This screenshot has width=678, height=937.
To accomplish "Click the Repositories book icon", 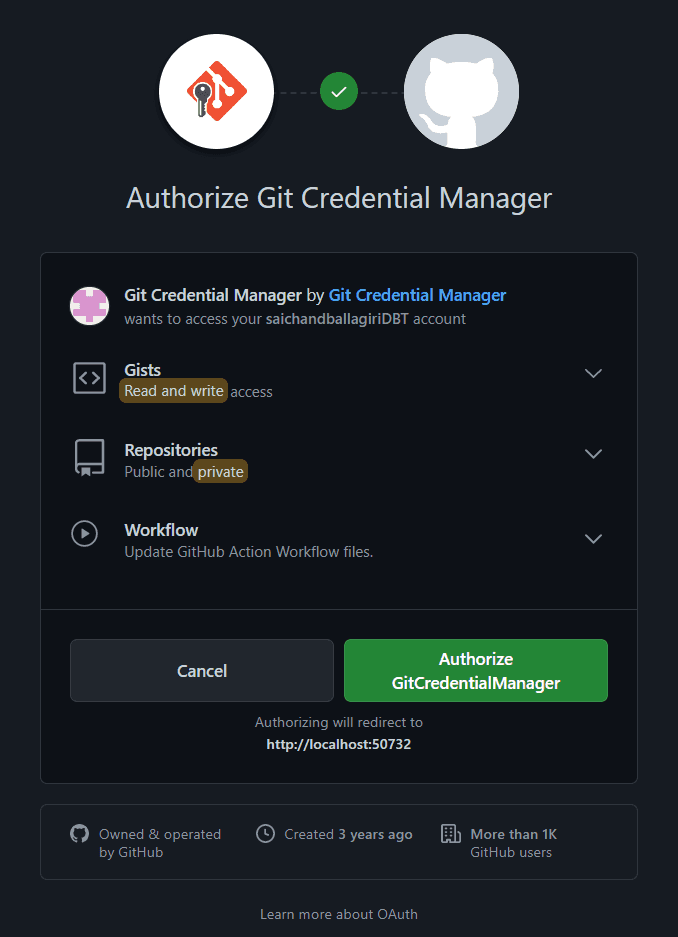I will point(90,458).
